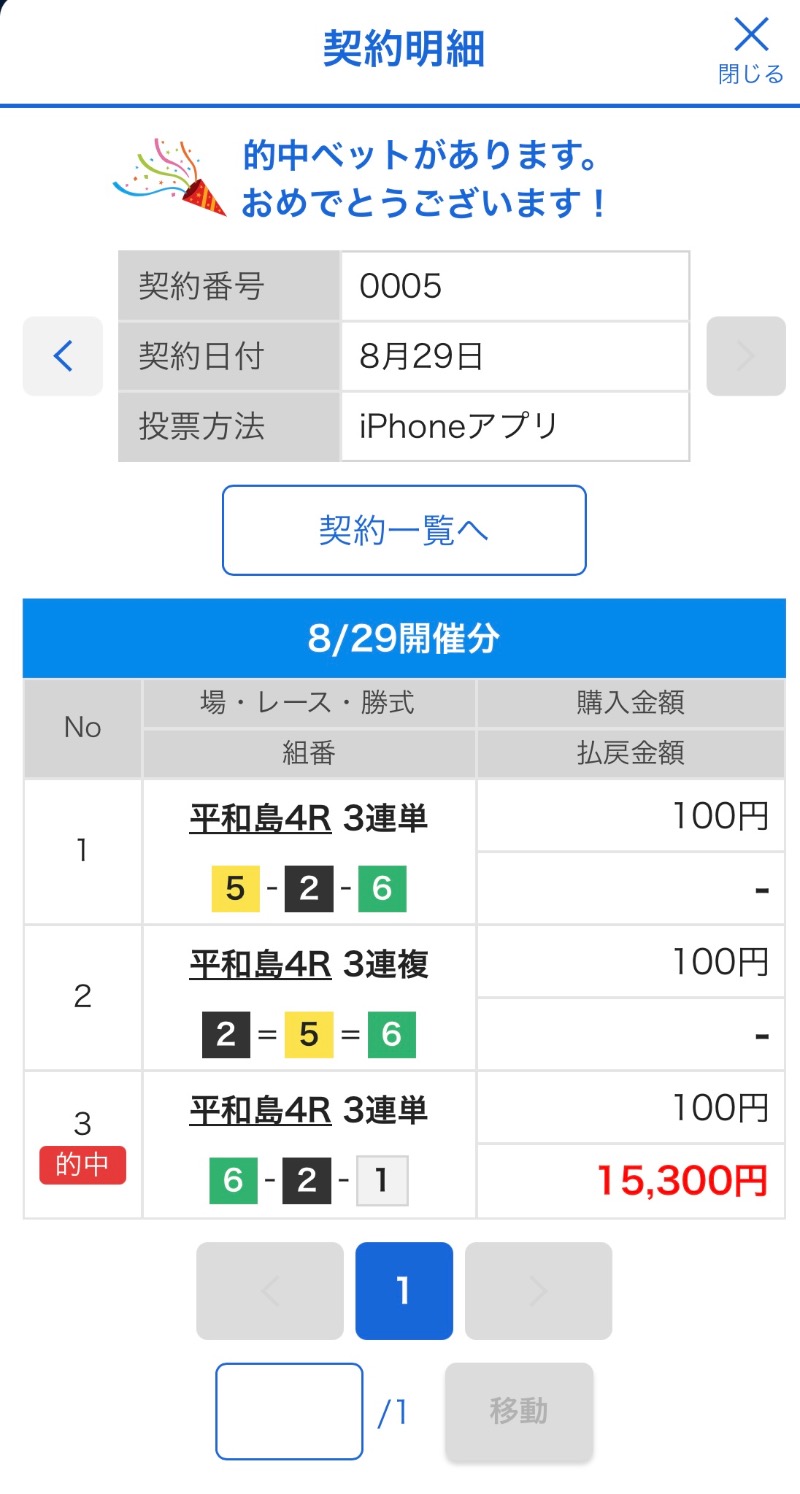Click the 8/29開催分 section header

pyautogui.click(x=404, y=639)
